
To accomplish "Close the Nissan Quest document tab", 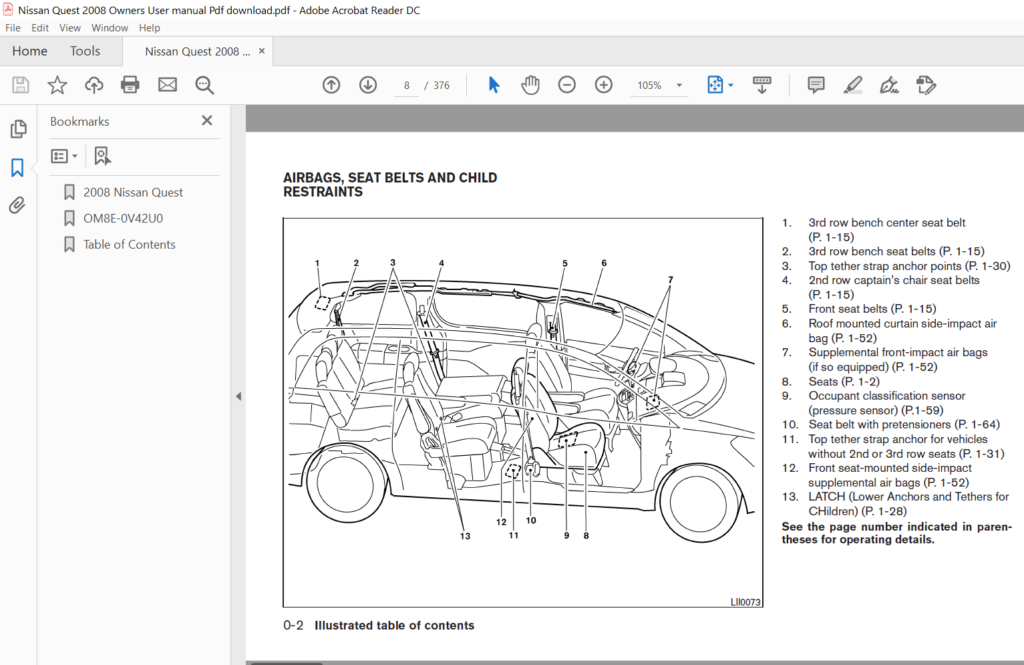I will (x=262, y=51).
